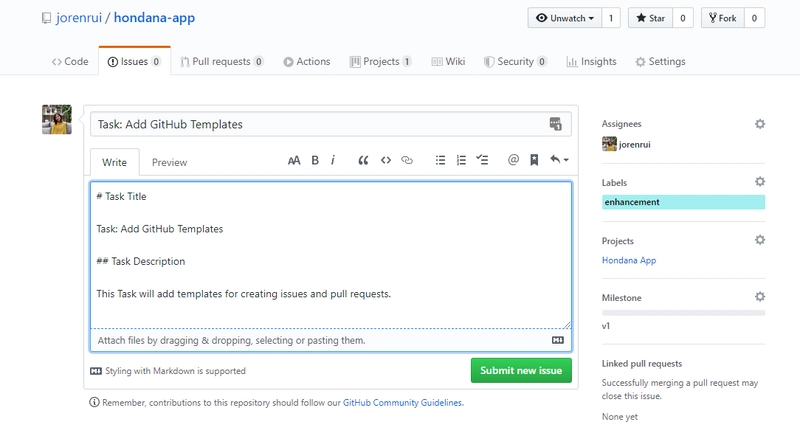Add a link with the chain icon

pyautogui.click(x=407, y=160)
